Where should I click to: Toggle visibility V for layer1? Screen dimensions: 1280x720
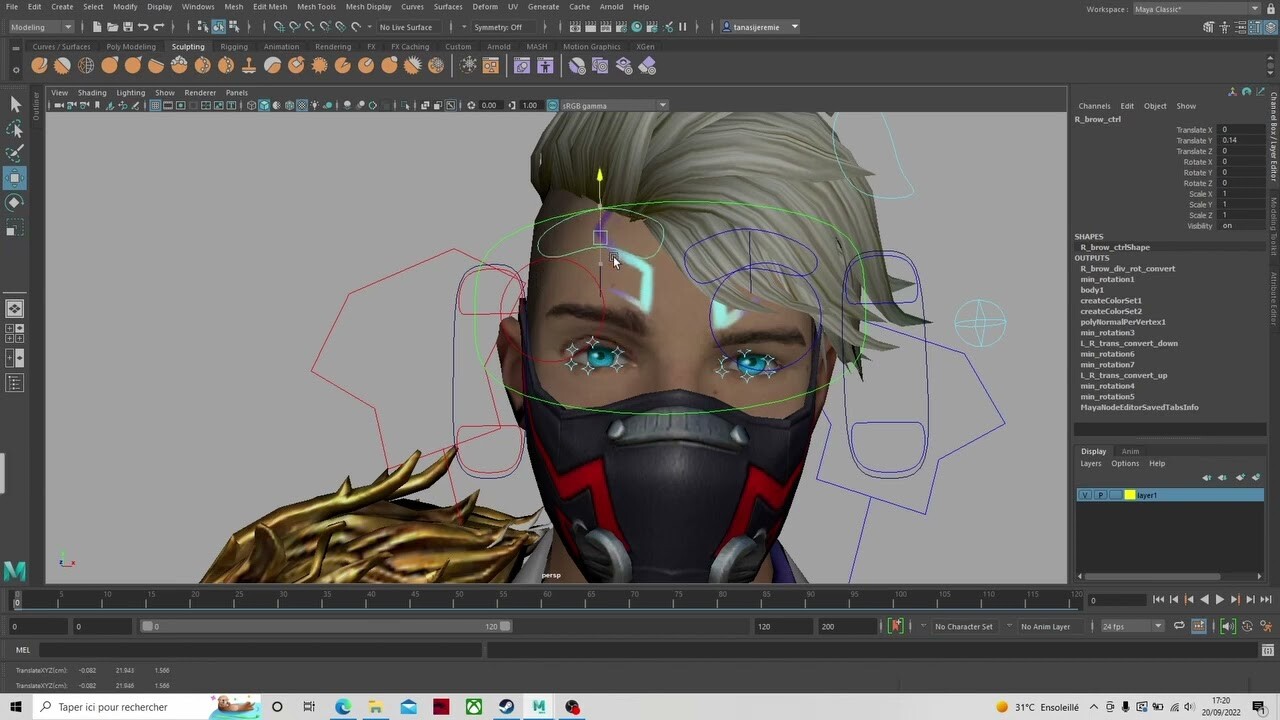(1085, 494)
